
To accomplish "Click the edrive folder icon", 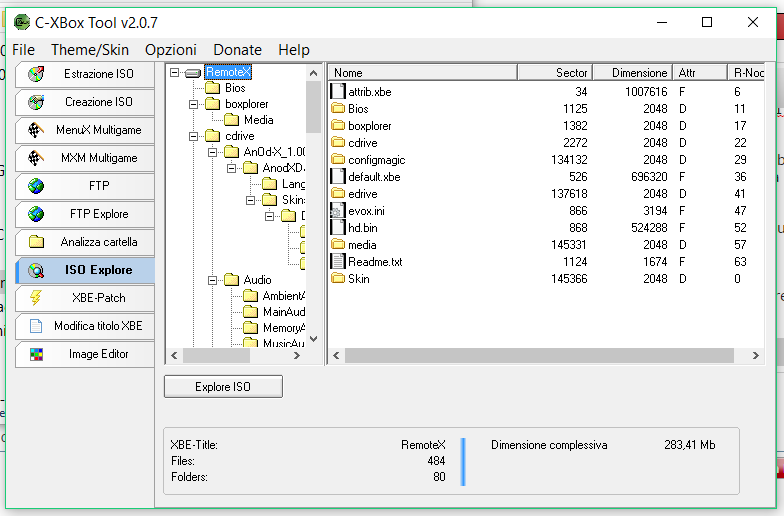I will 338,194.
